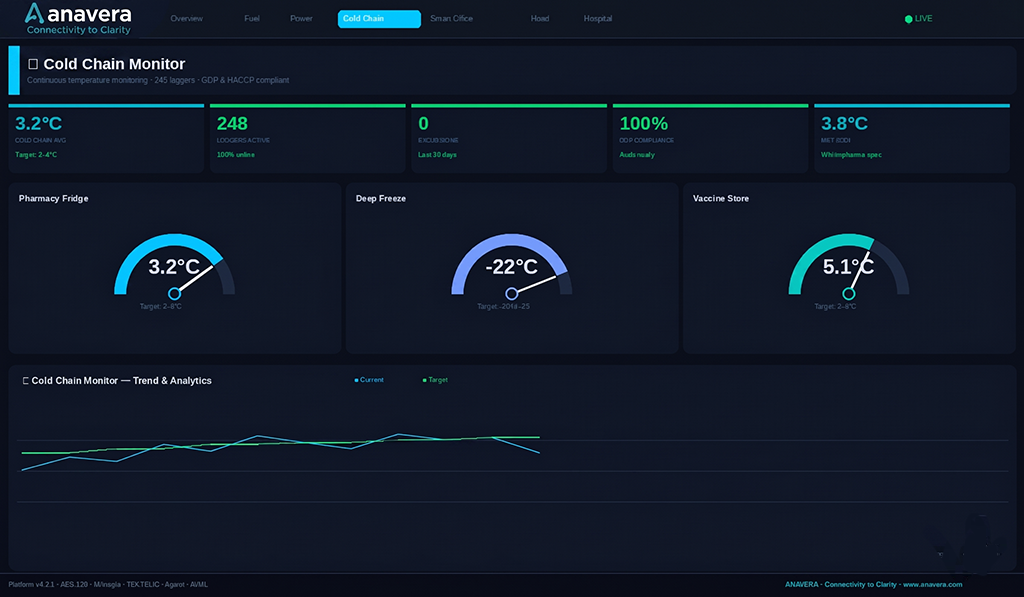Click the '100% online' status text
Screen dimensions: 1024x597
point(236,155)
